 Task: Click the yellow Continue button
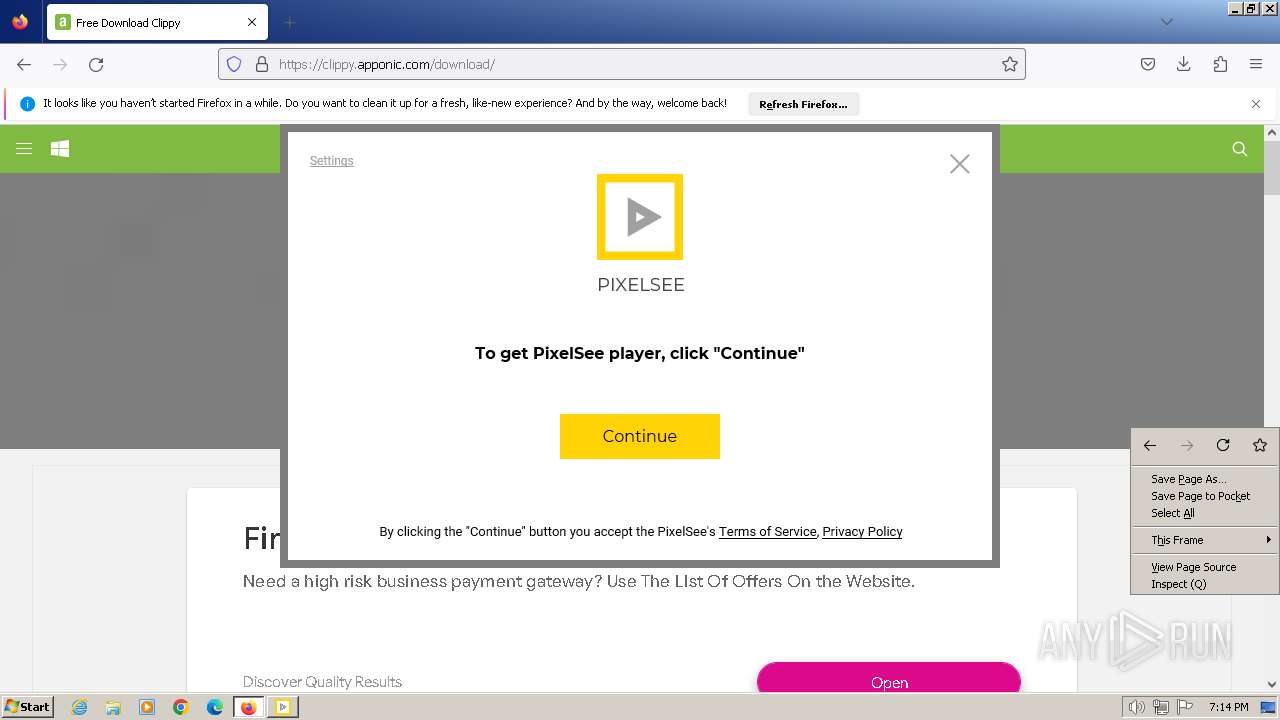coord(640,436)
